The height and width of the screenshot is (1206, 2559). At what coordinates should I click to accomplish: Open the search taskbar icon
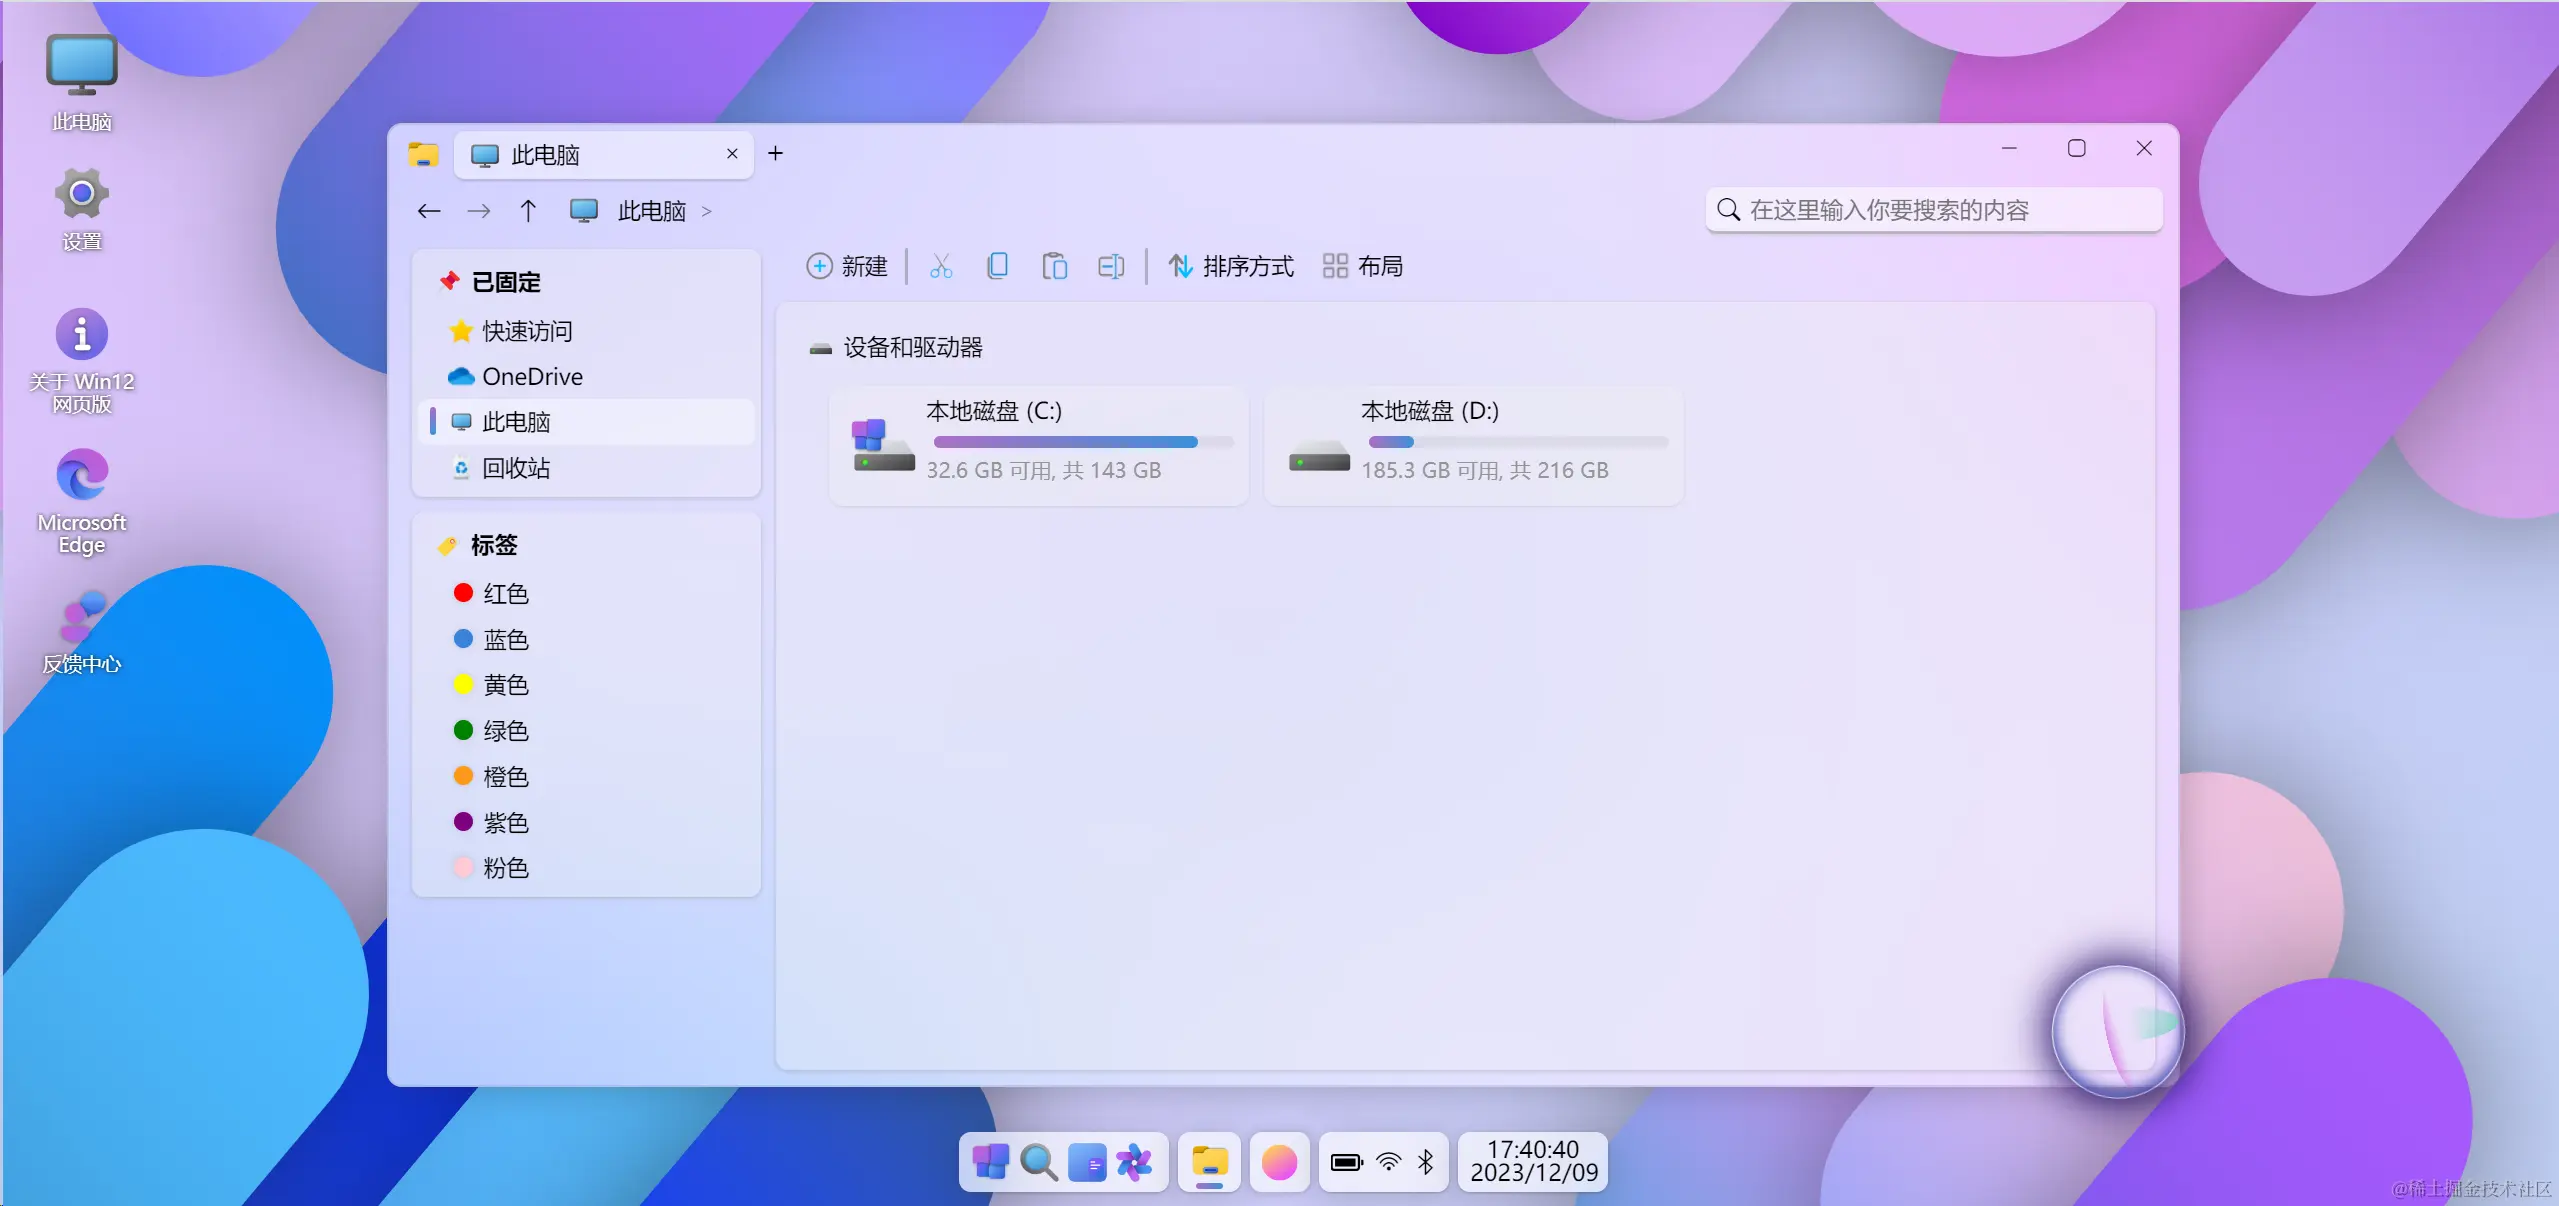click(1038, 1162)
